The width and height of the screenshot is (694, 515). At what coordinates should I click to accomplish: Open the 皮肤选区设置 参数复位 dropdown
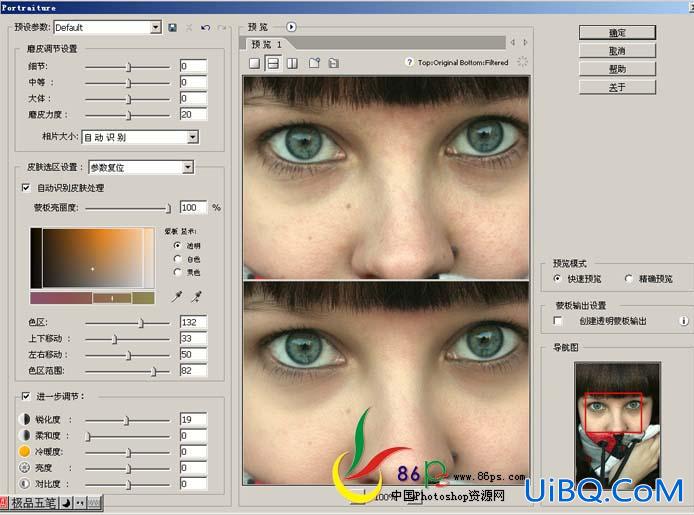[x=188, y=167]
